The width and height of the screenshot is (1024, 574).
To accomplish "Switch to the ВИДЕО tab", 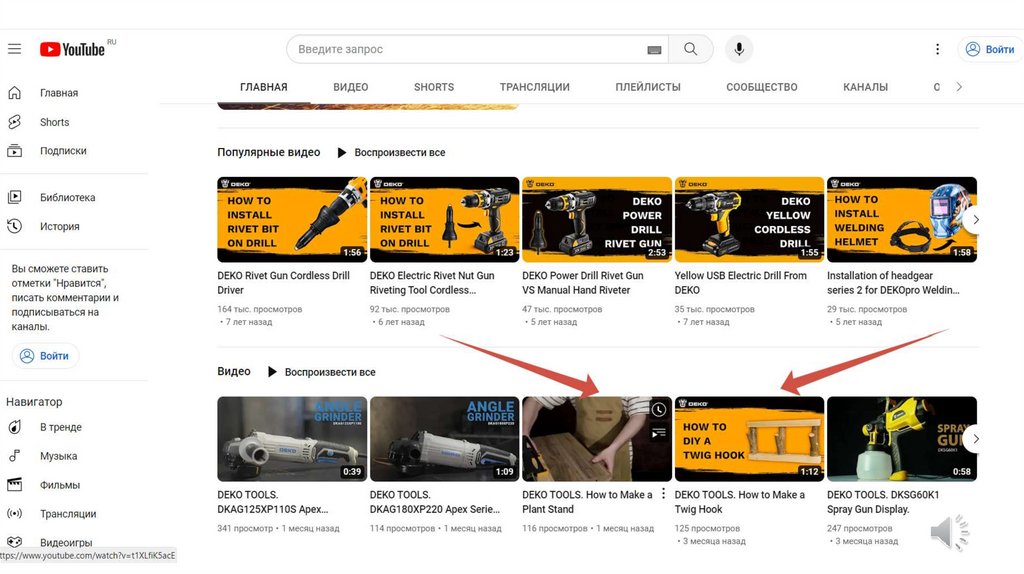I will 351,87.
